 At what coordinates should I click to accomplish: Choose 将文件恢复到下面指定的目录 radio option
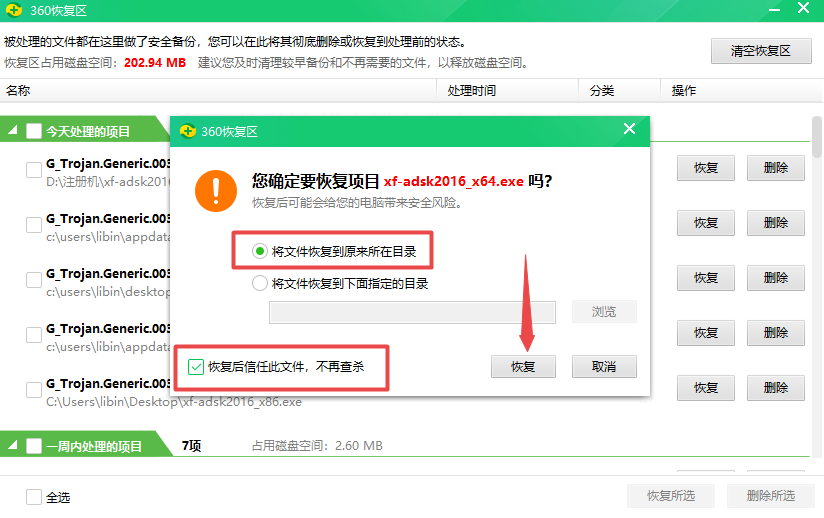260,283
